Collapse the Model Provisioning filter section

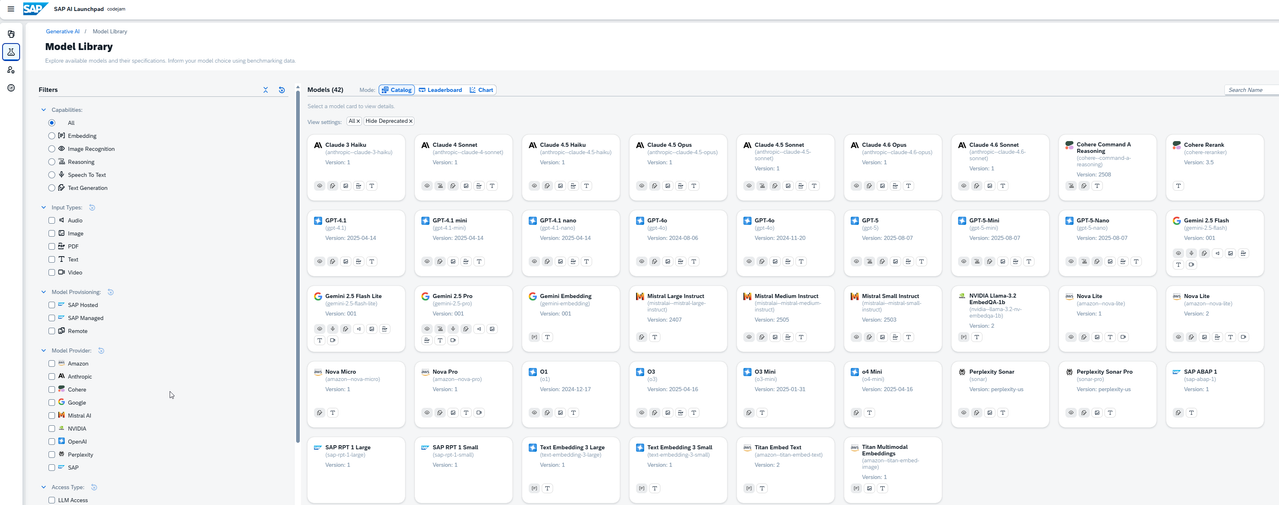coord(43,292)
